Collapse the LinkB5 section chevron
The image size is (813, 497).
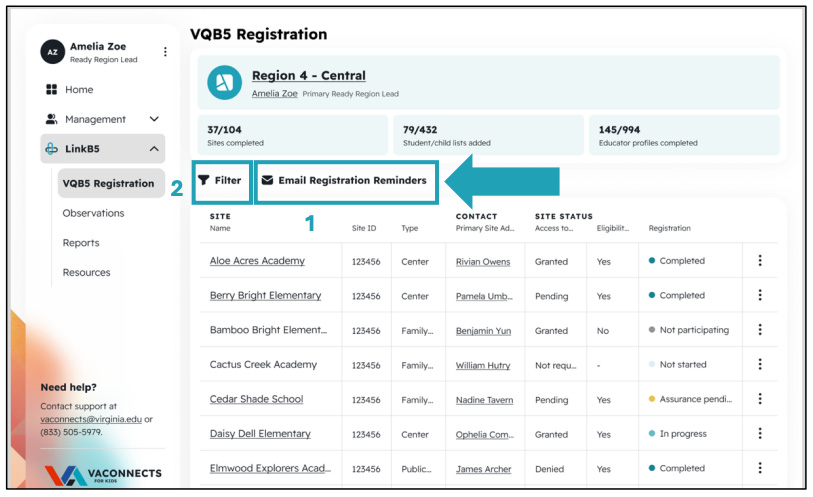coord(154,149)
